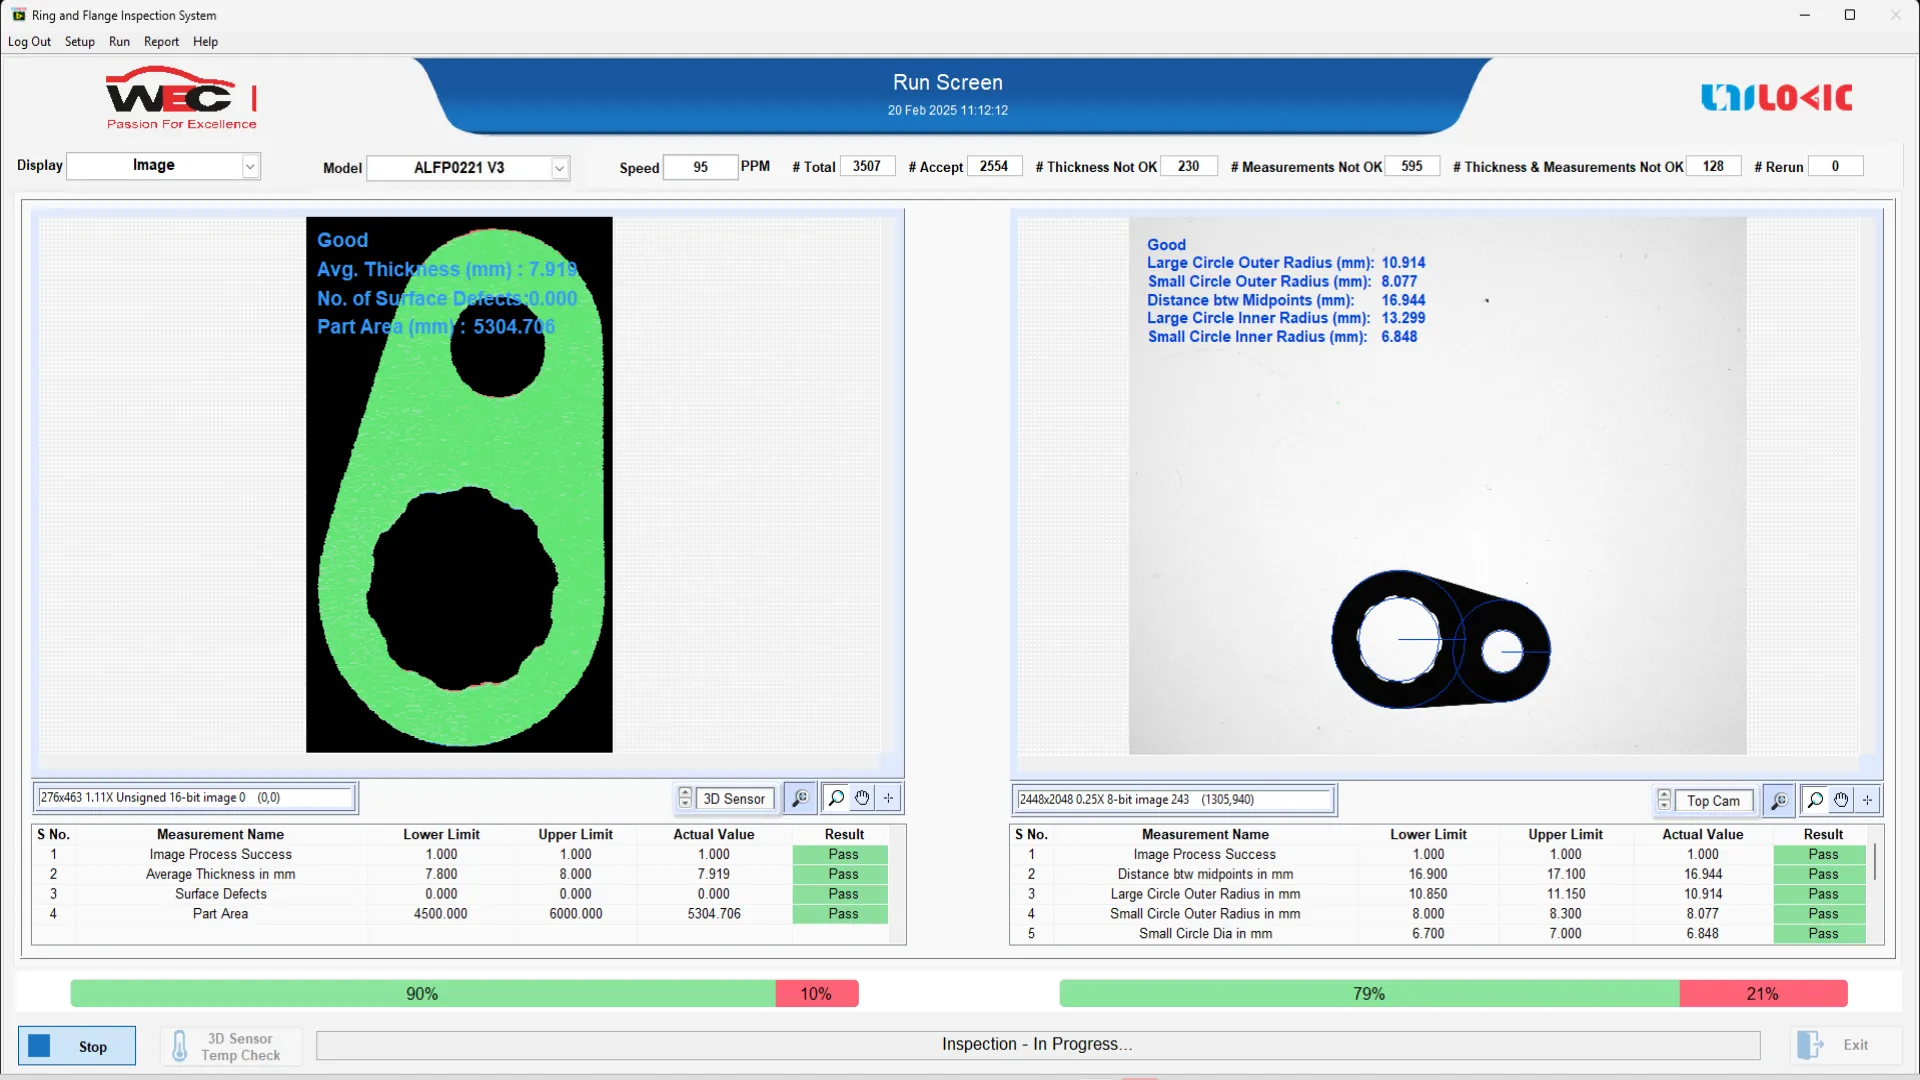Click the Top Cam selector up/down stepper

(x=1664, y=800)
